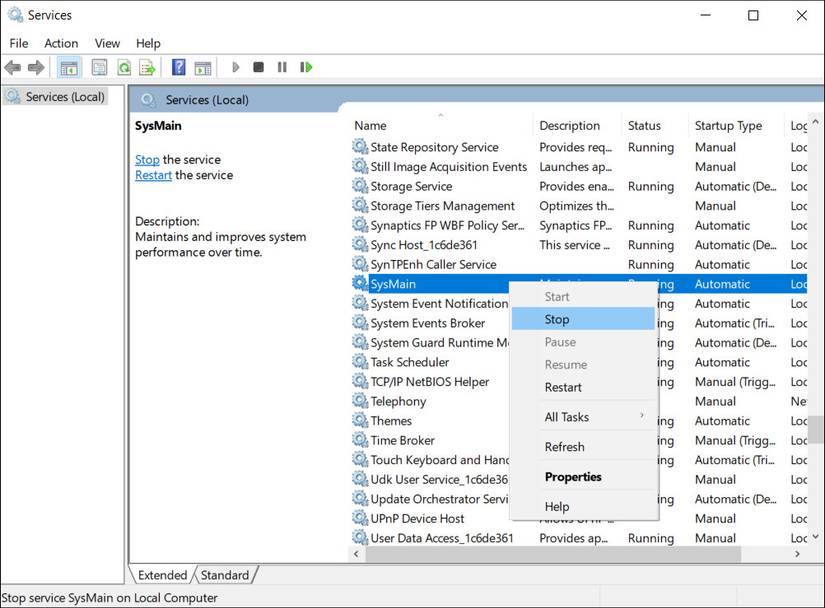This screenshot has width=825, height=608.
Task: Sort by the Startup Type column header
Action: (729, 125)
